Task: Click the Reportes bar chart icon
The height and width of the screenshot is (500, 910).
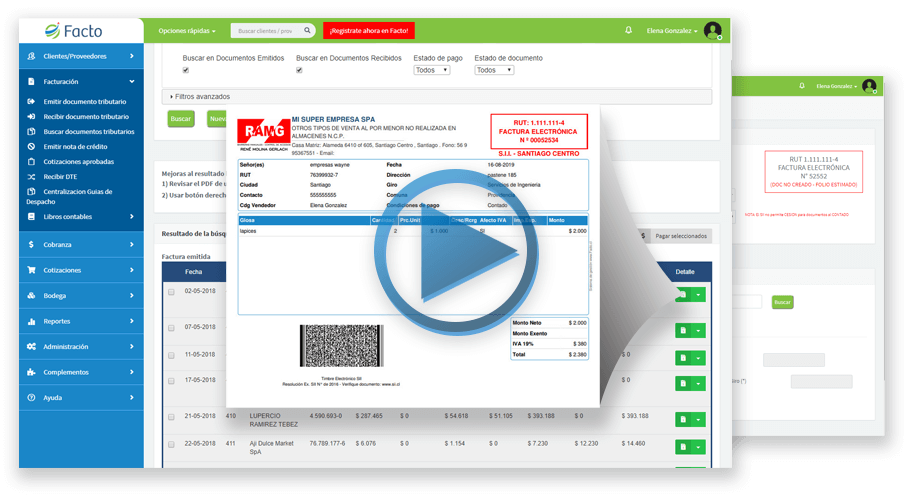Action: pyautogui.click(x=33, y=321)
